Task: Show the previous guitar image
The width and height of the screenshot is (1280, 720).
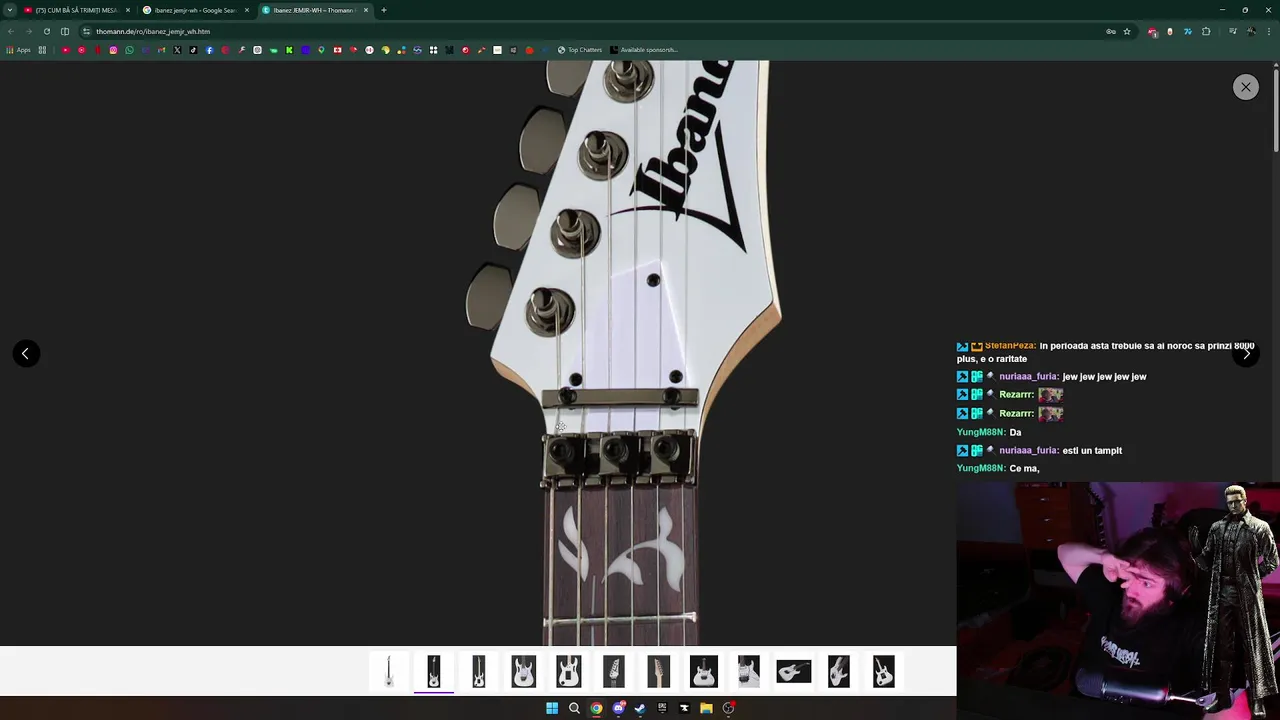Action: coord(25,353)
